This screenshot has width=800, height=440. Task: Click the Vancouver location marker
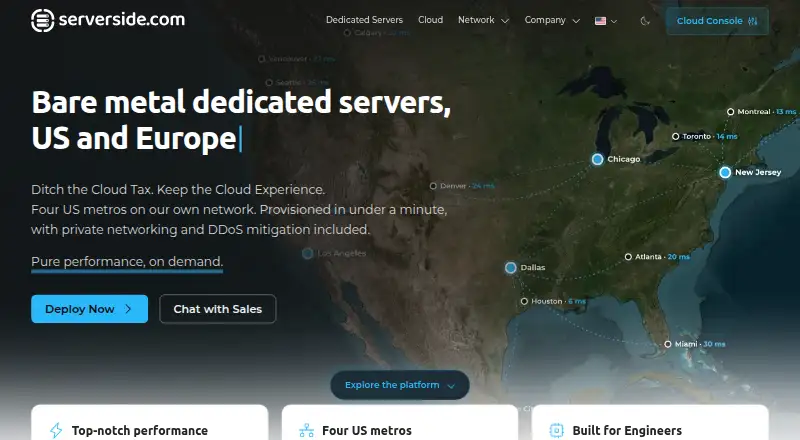pyautogui.click(x=261, y=59)
